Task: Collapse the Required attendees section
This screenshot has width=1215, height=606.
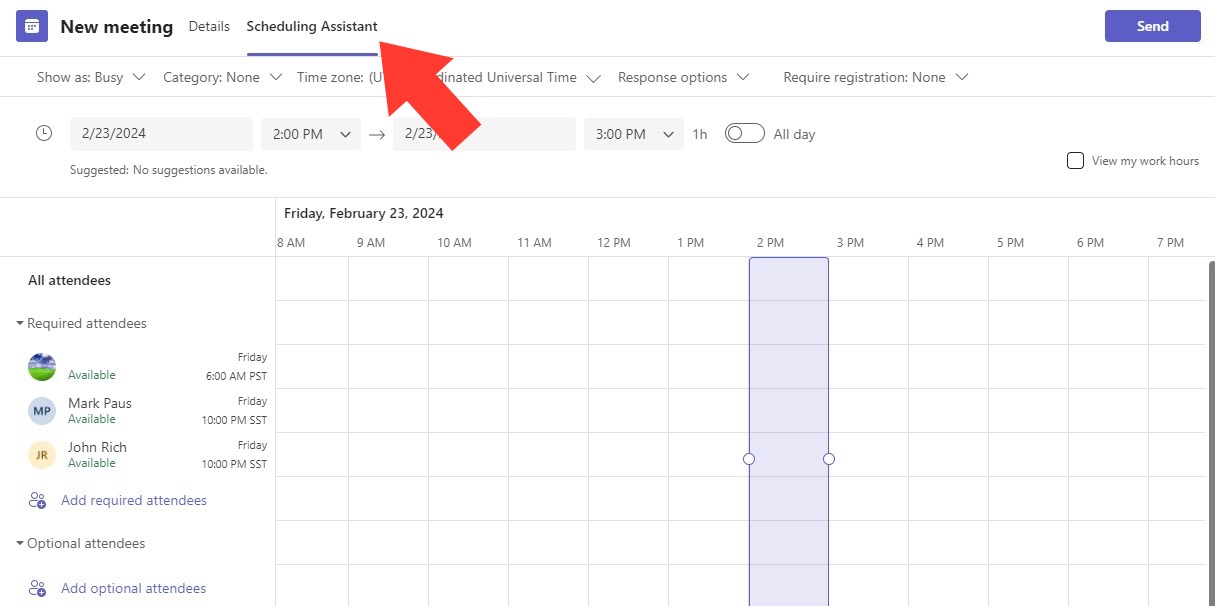Action: coord(82,323)
